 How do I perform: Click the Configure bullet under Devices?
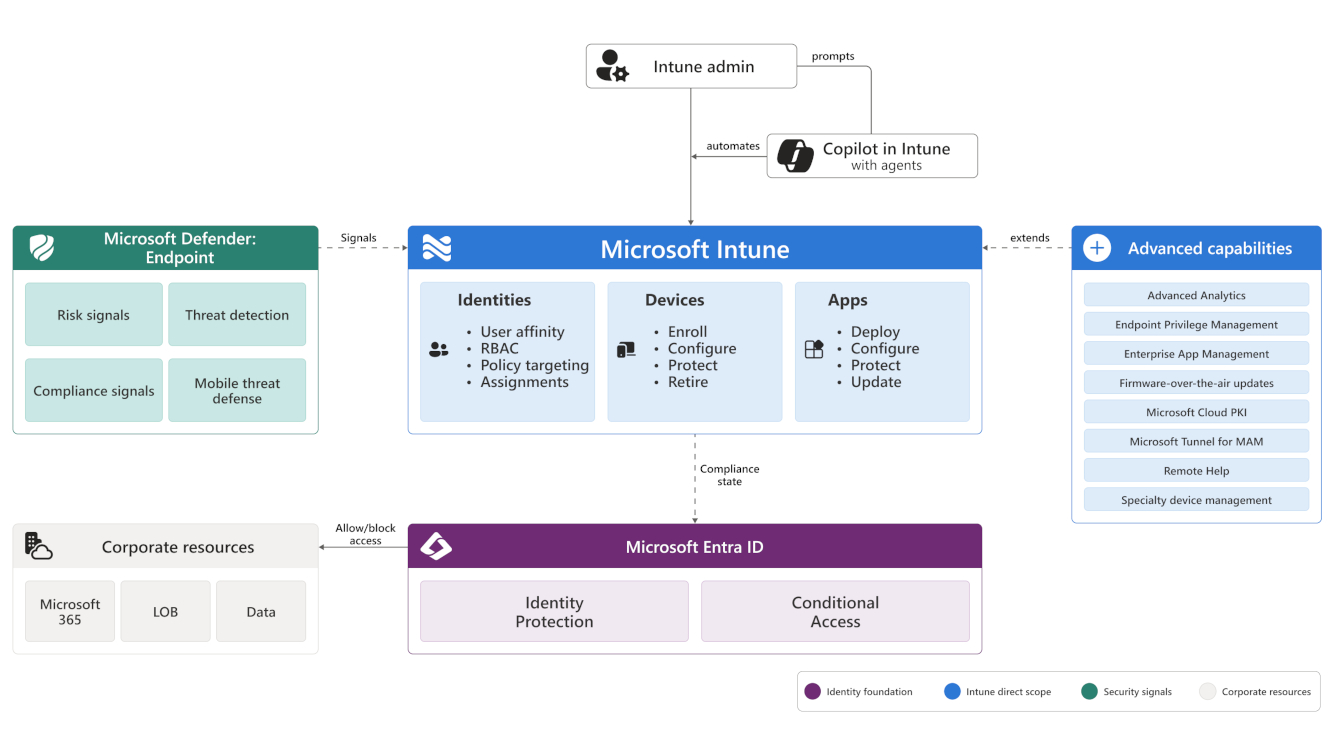point(702,348)
